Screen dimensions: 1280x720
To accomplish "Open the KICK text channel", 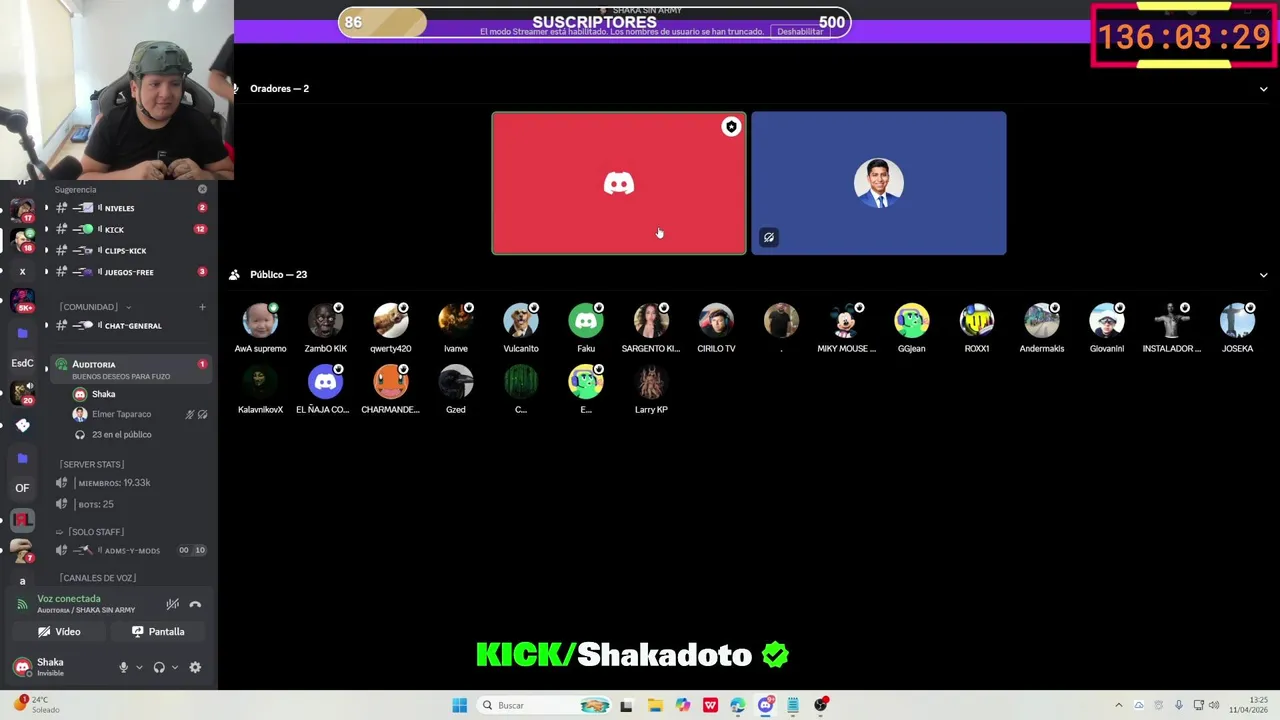I will click(130, 229).
